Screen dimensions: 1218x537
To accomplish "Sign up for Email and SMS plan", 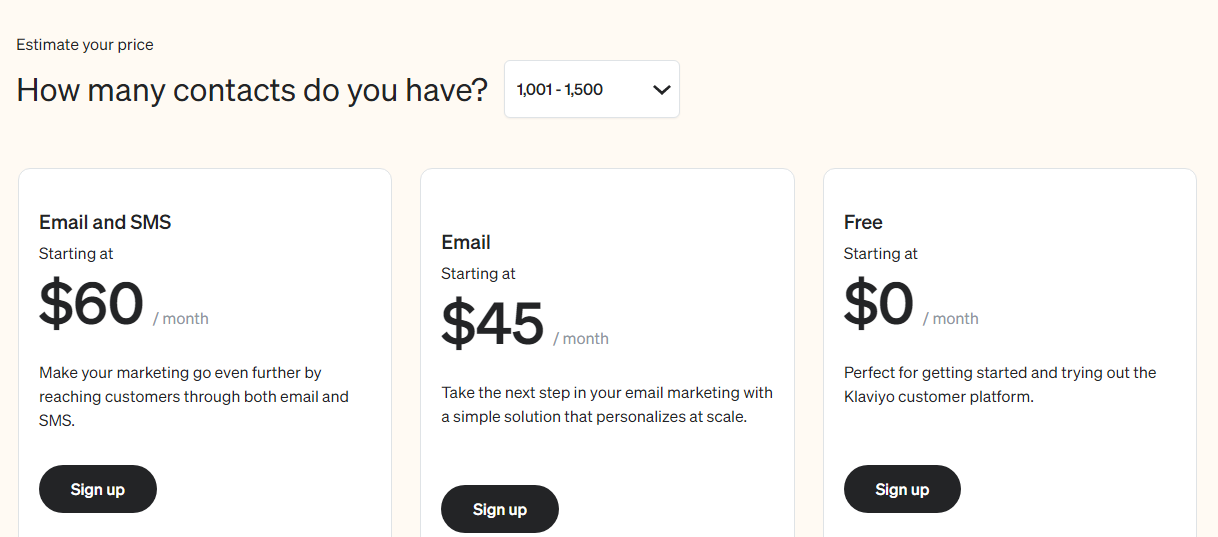I will (98, 489).
